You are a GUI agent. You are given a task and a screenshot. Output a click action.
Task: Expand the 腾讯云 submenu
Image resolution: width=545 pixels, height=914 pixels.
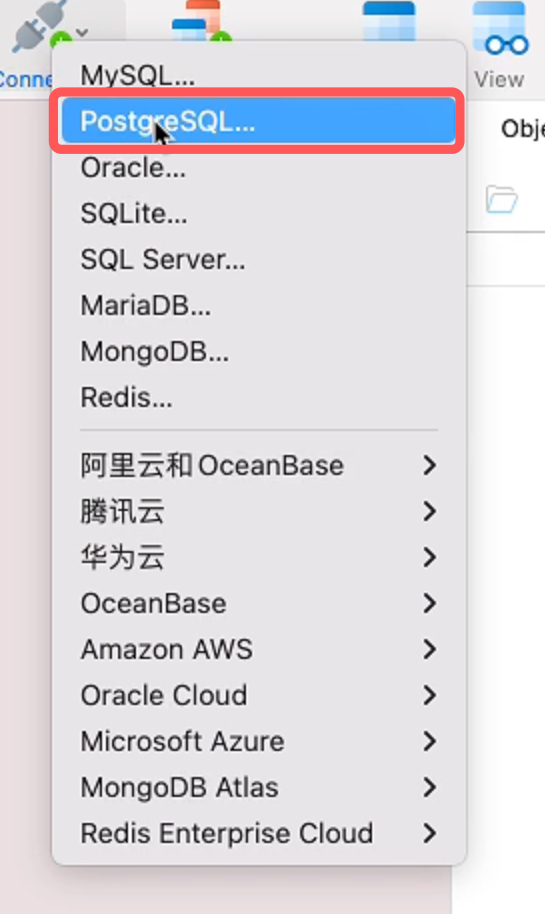259,511
